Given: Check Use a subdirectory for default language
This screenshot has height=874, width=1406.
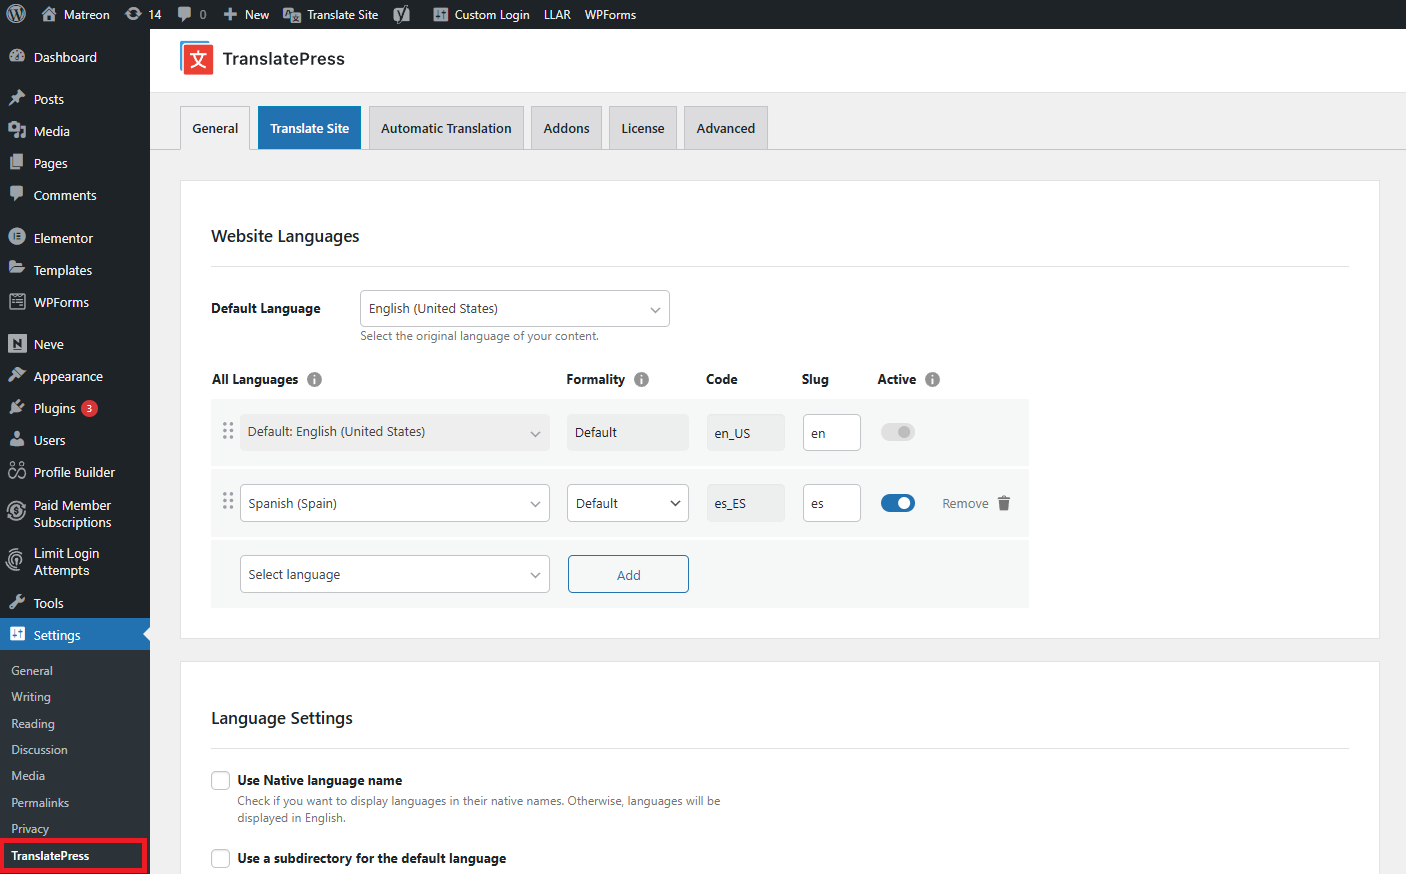Looking at the screenshot, I should pos(220,858).
